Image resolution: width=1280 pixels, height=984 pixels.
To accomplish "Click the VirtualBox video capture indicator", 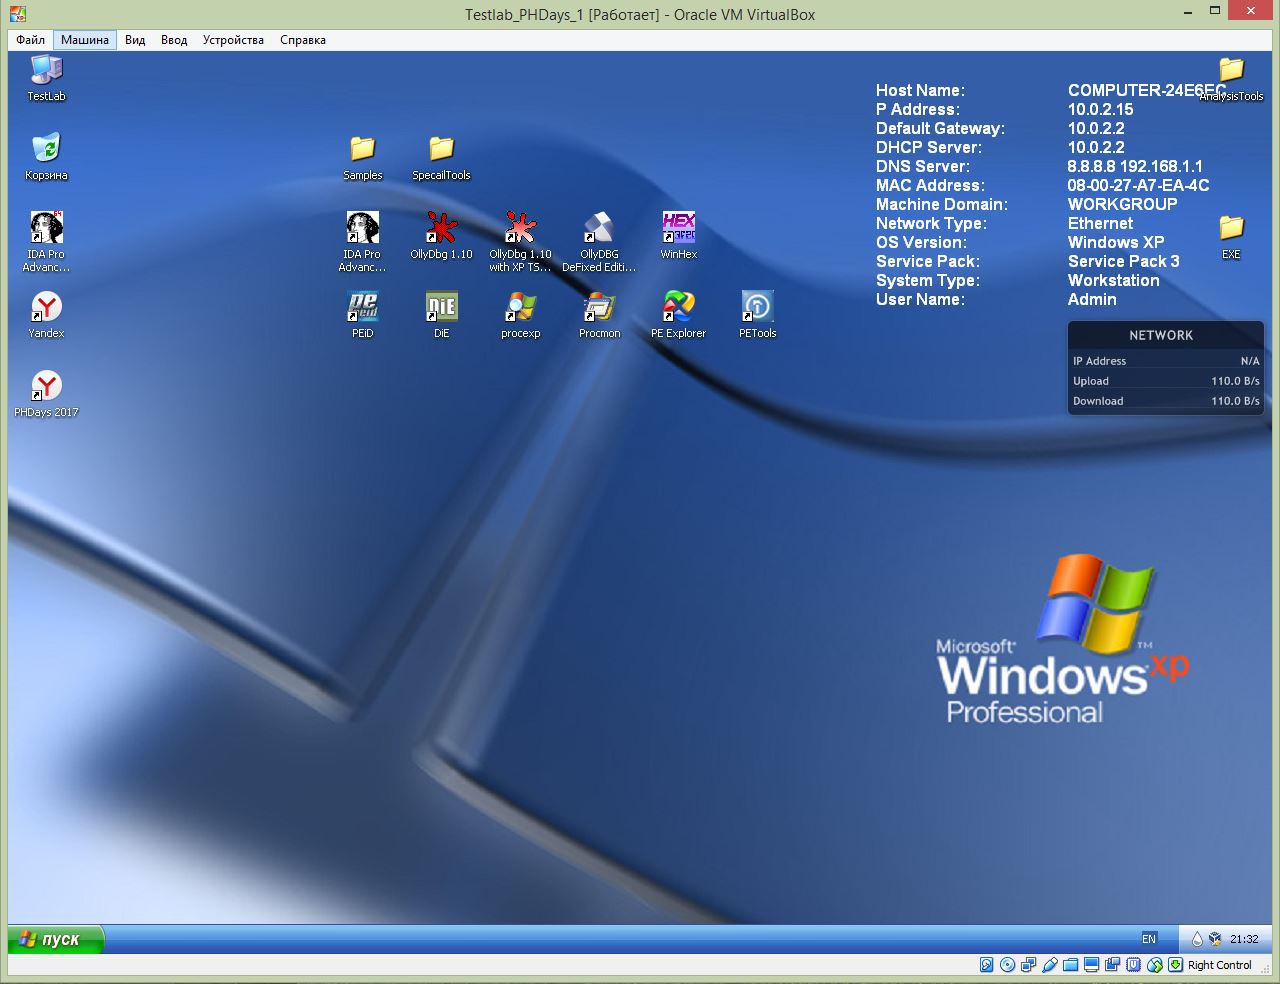I will [1112, 965].
